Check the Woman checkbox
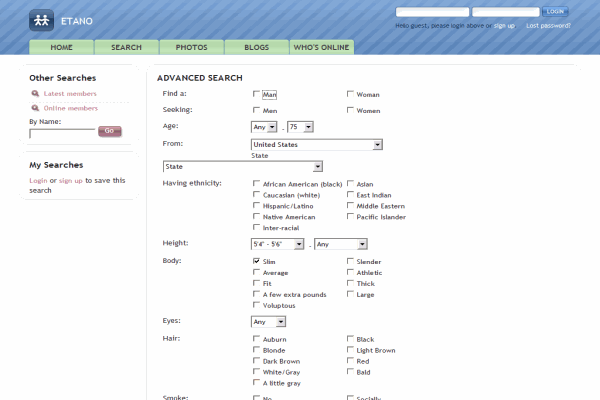Screen dimensions: 600x400 click(350, 94)
